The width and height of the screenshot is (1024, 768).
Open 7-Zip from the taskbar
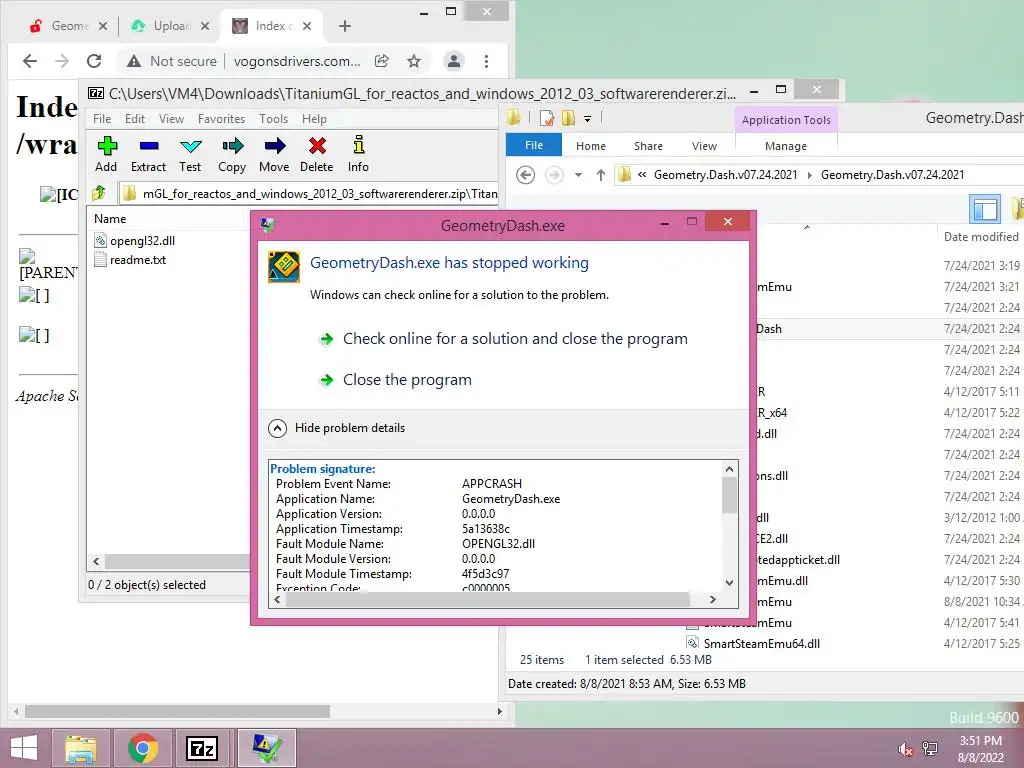(202, 748)
